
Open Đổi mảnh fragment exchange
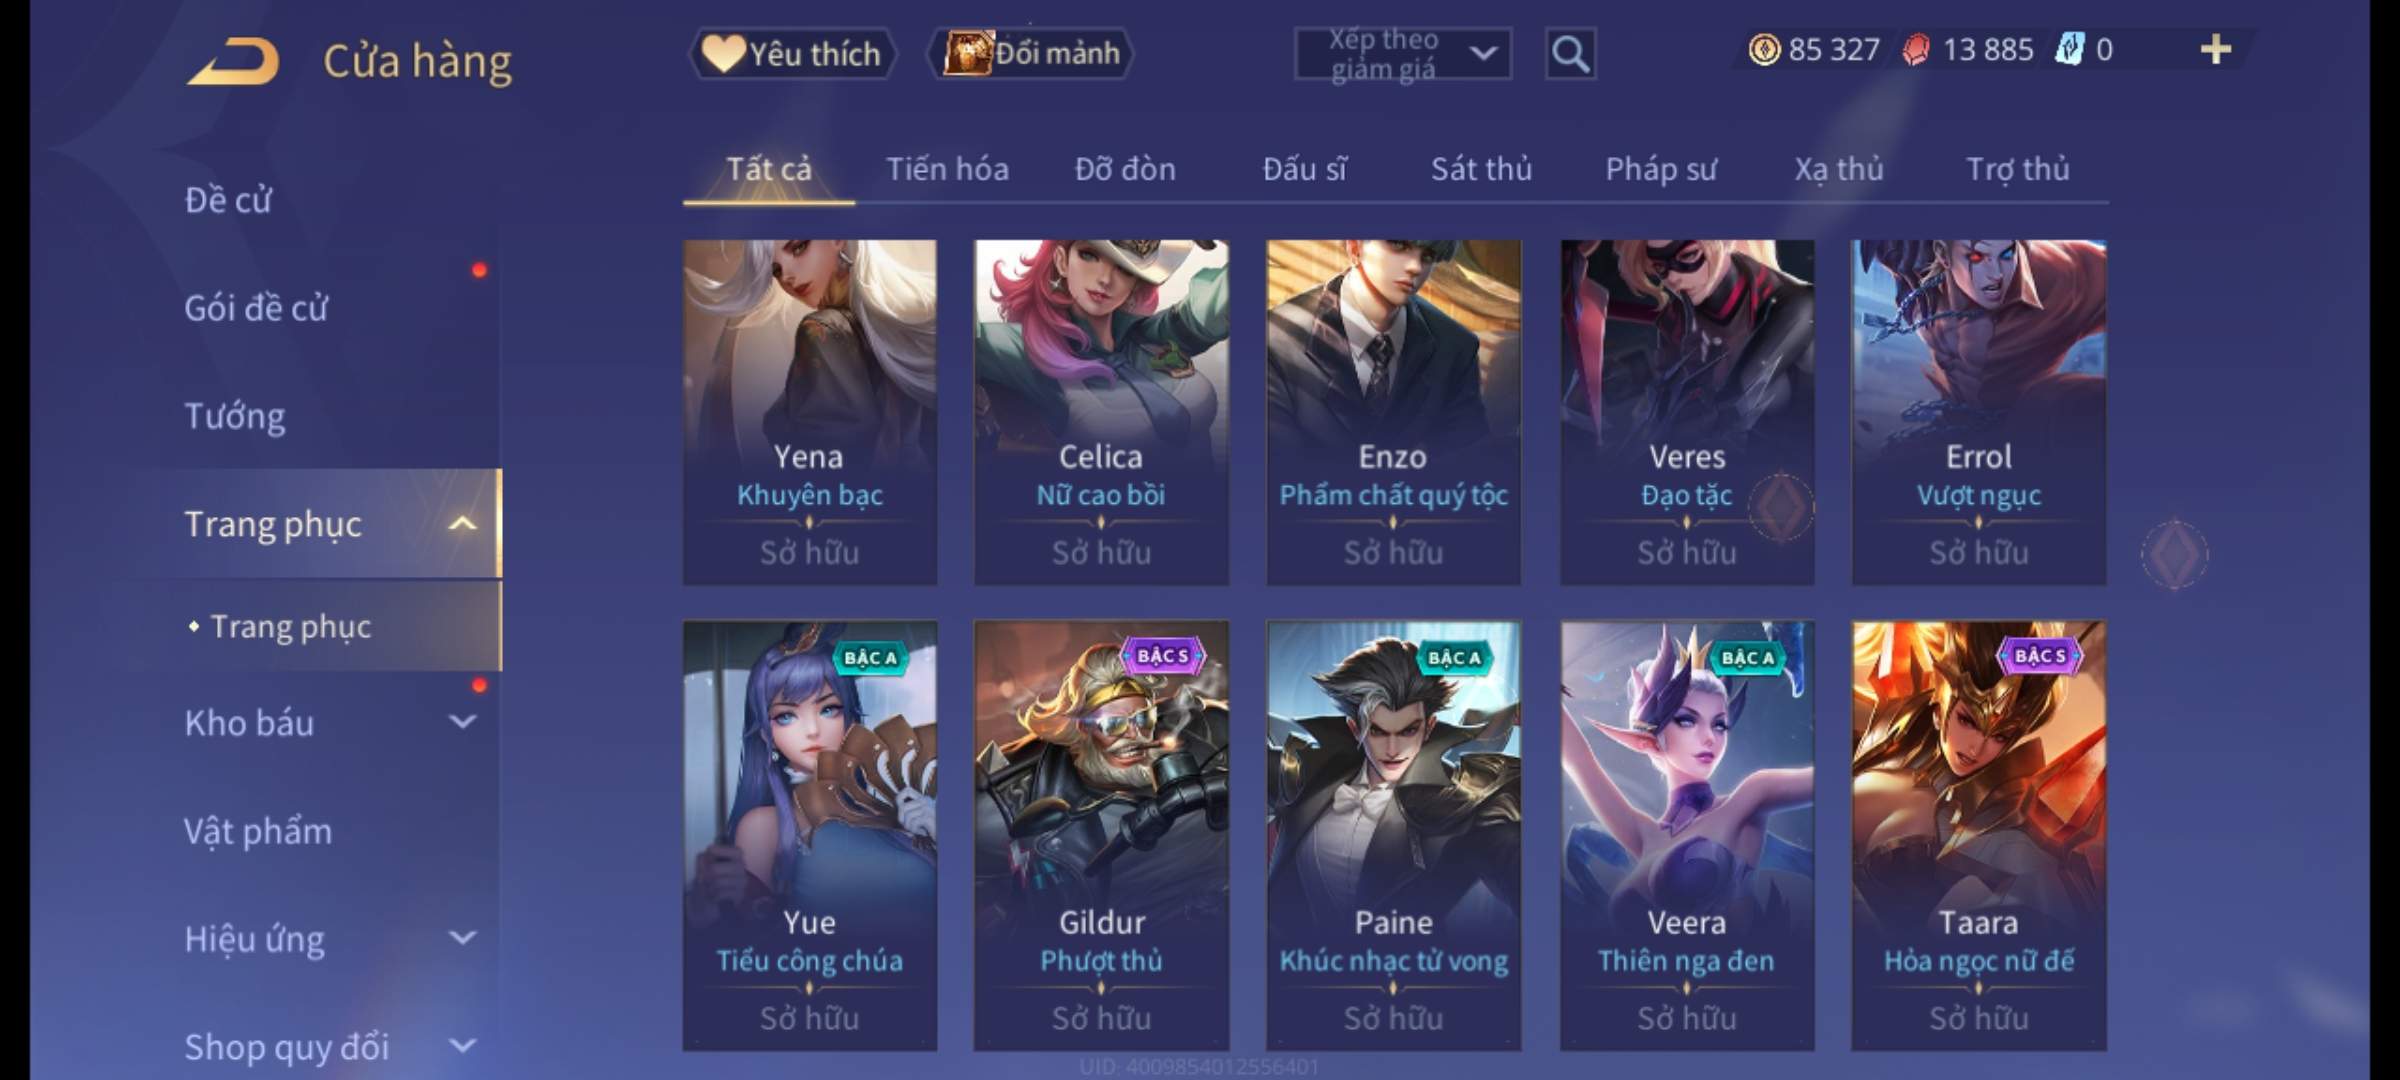(1030, 54)
